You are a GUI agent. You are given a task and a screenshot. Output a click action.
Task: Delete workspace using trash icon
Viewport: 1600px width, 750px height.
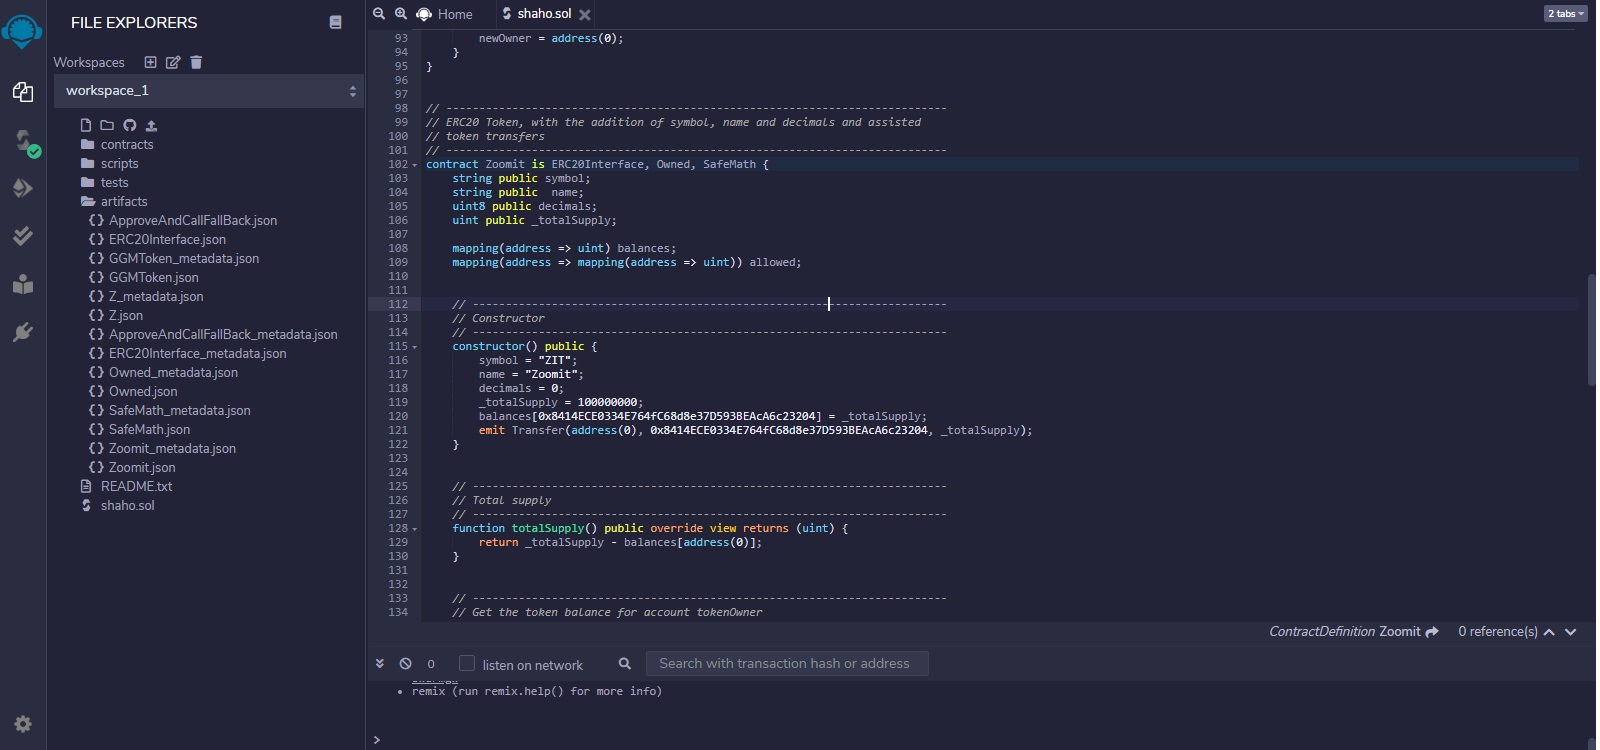[x=196, y=62]
